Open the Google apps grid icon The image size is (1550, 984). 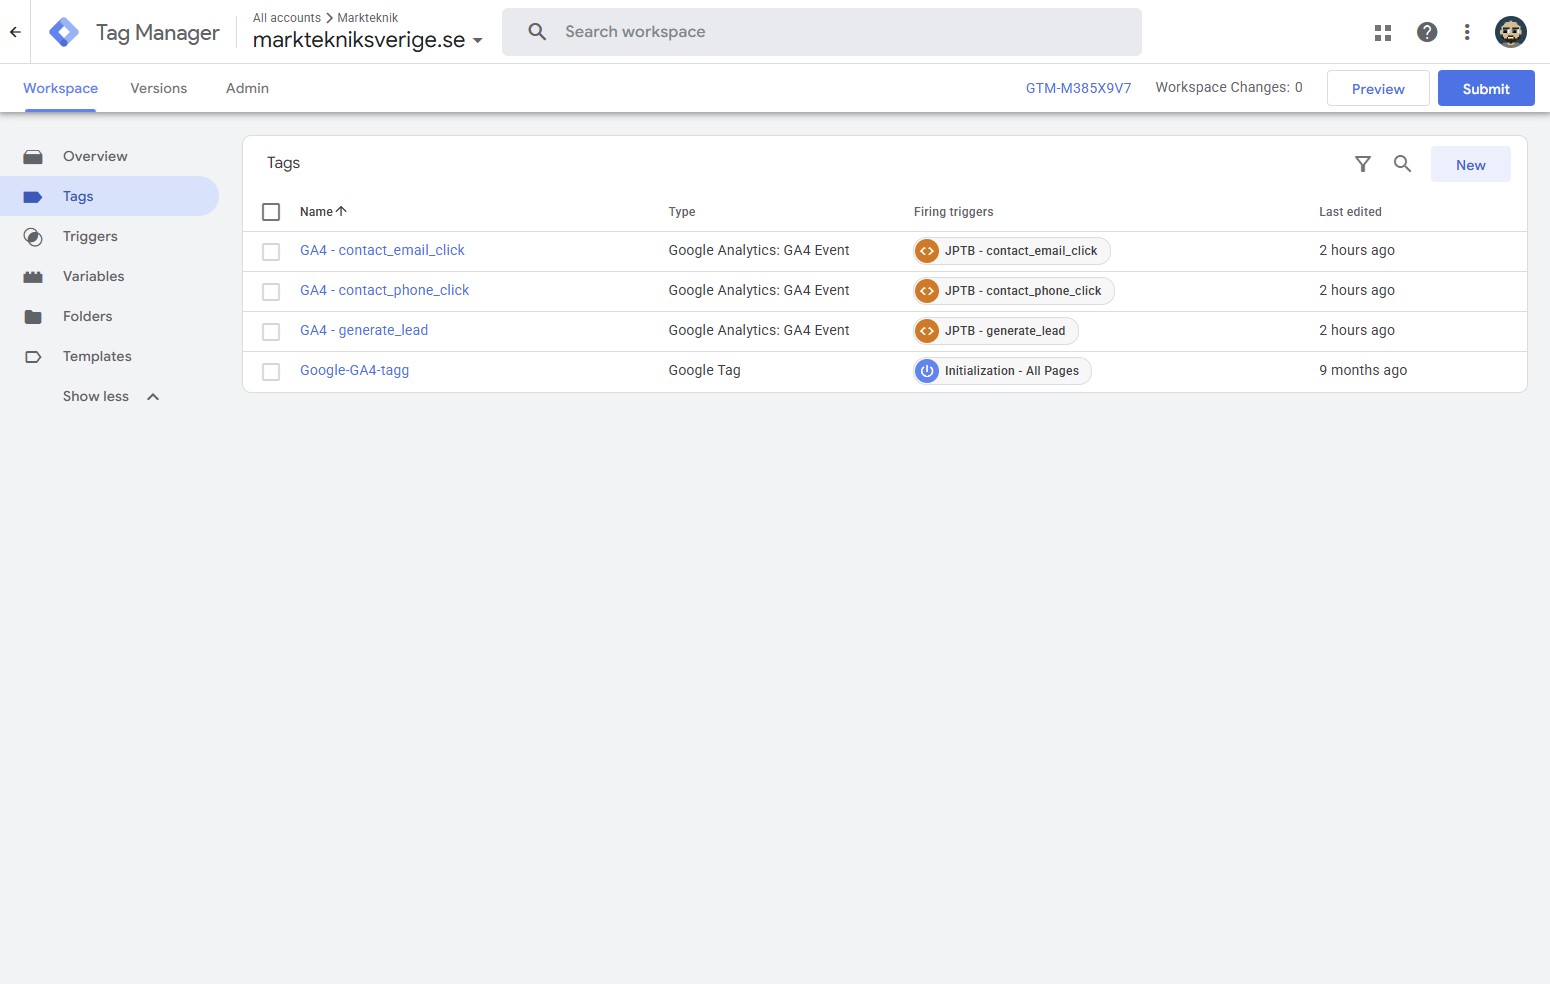point(1383,33)
